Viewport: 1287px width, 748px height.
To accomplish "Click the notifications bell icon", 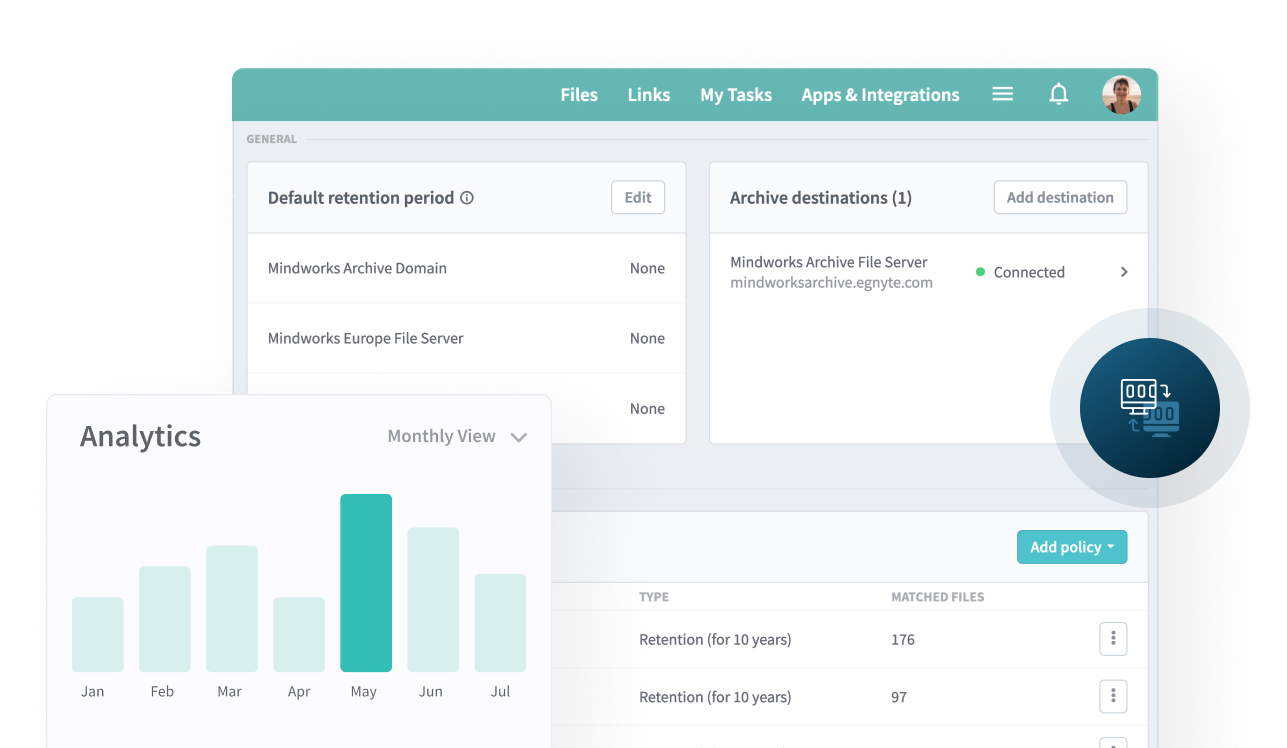I will [x=1058, y=94].
